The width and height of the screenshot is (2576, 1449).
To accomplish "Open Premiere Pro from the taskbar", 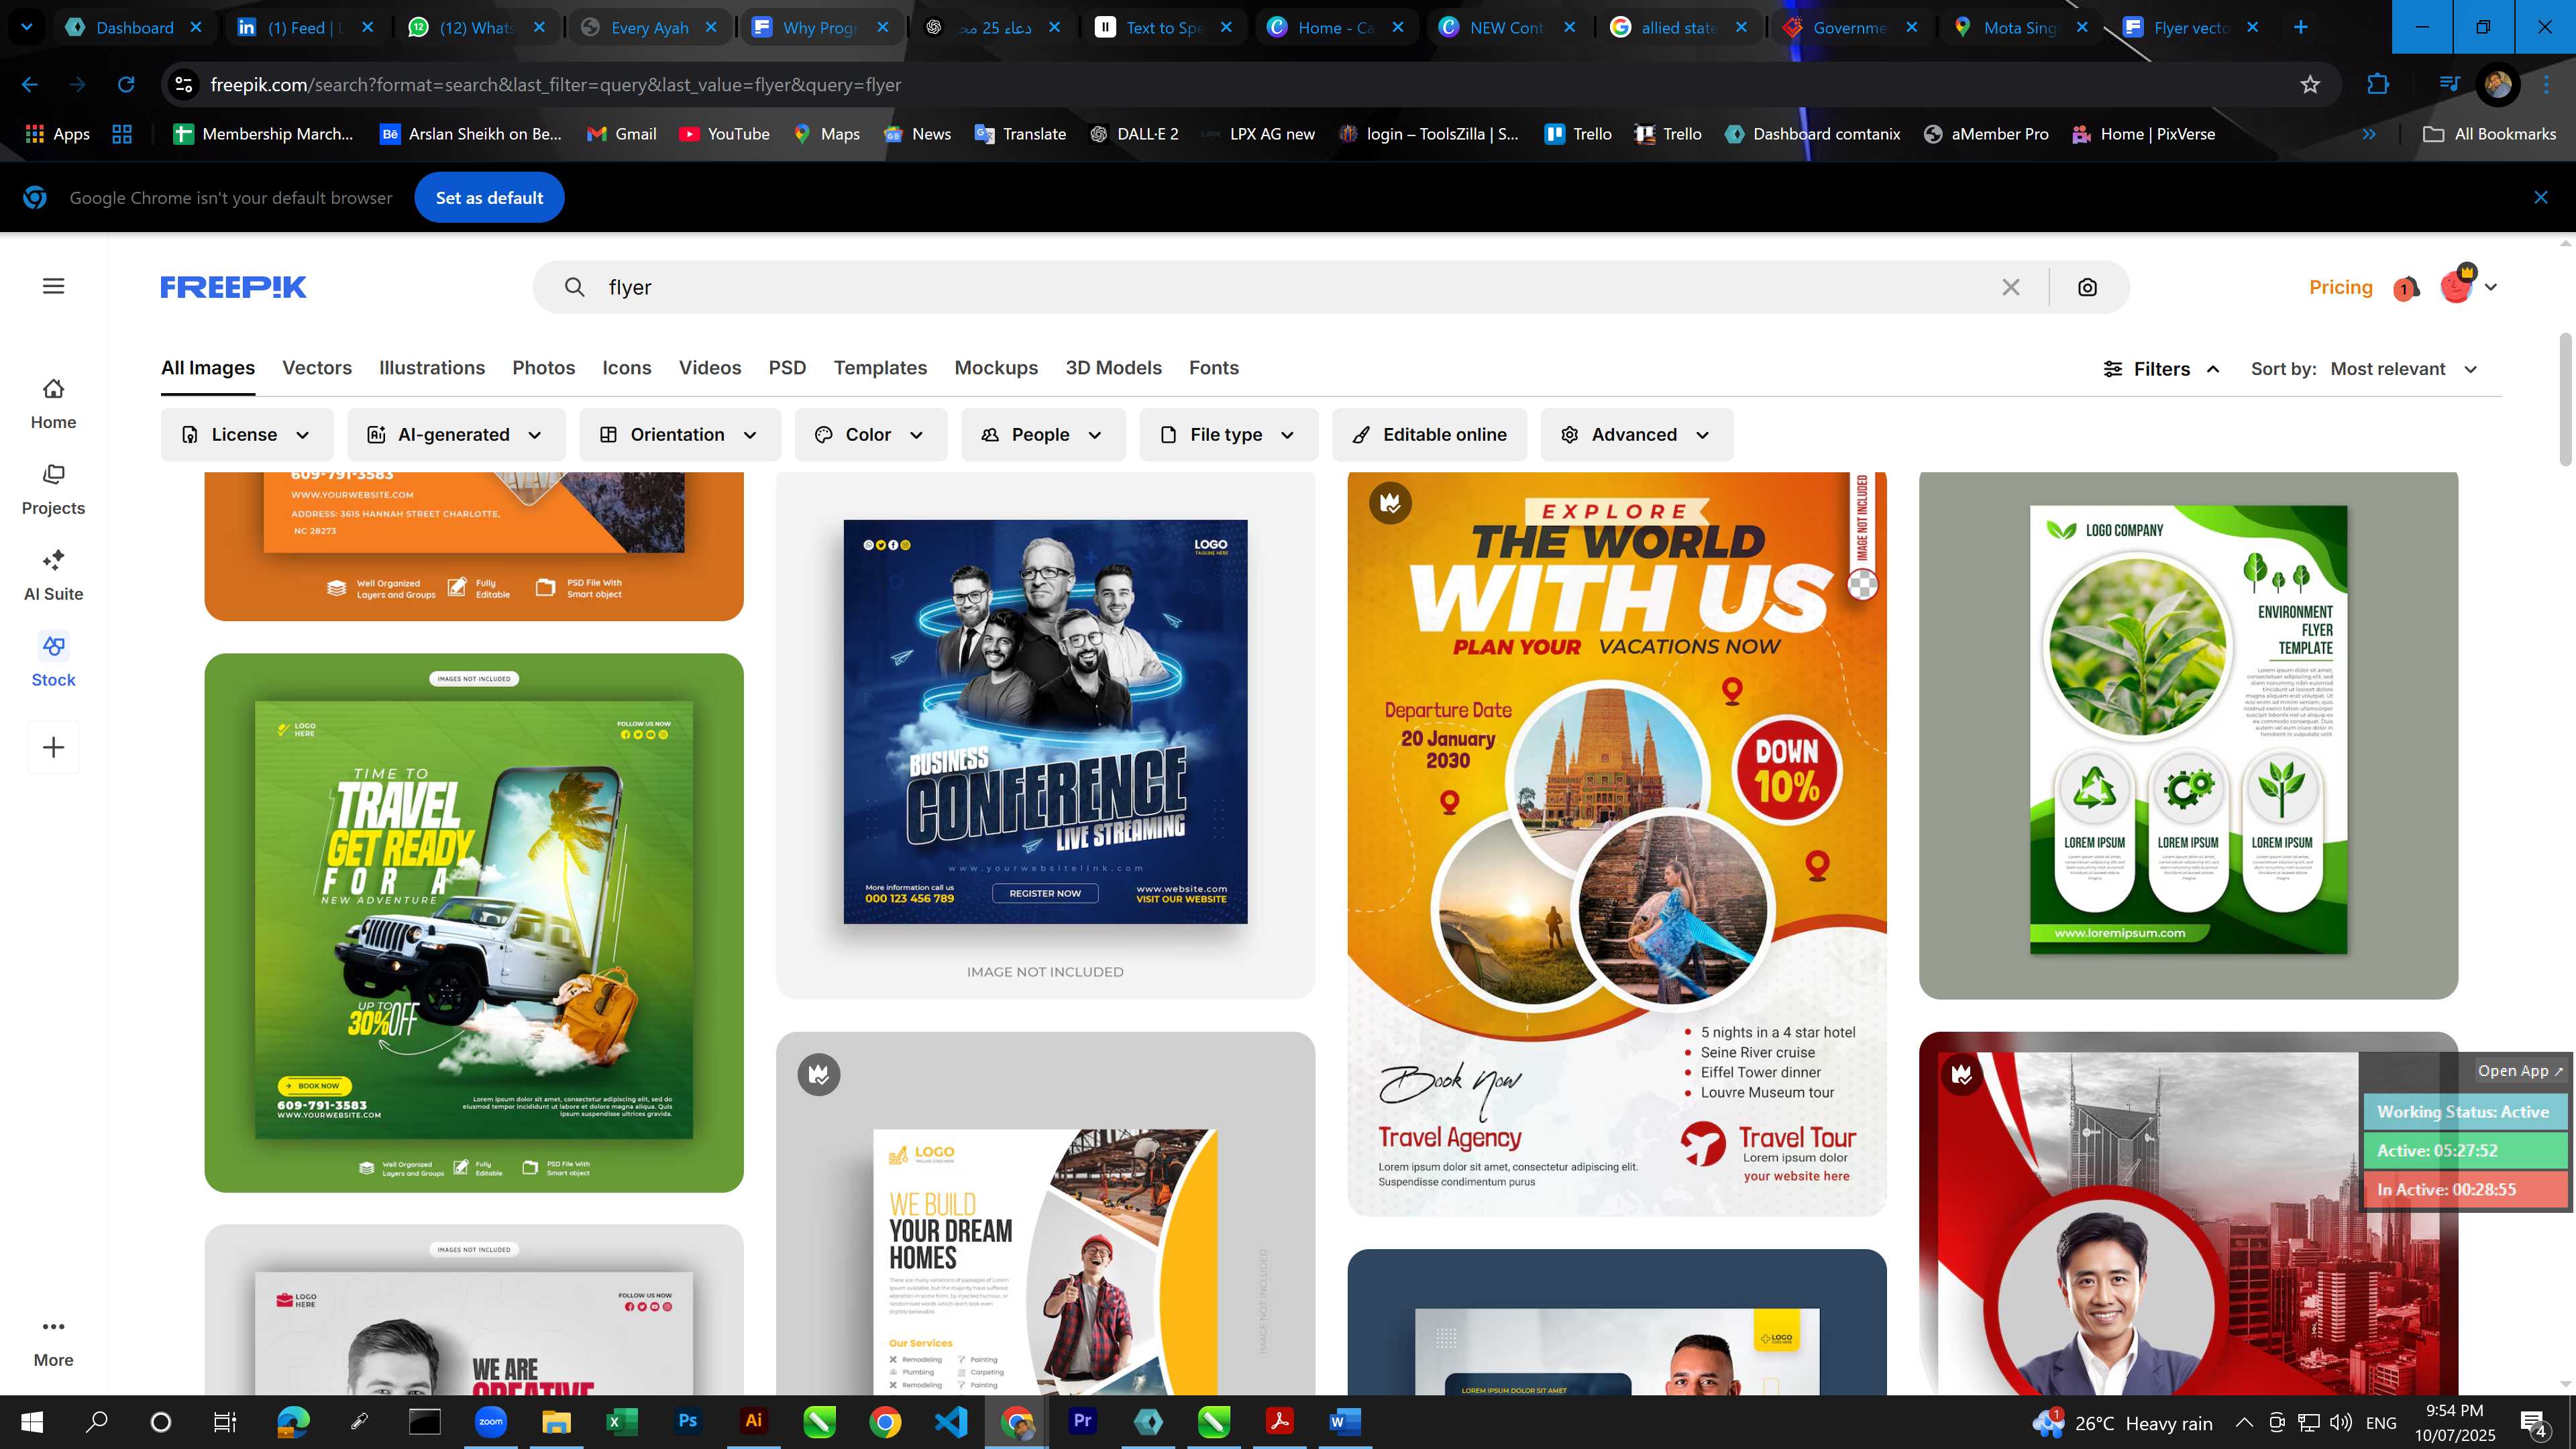I will pyautogui.click(x=1083, y=1421).
